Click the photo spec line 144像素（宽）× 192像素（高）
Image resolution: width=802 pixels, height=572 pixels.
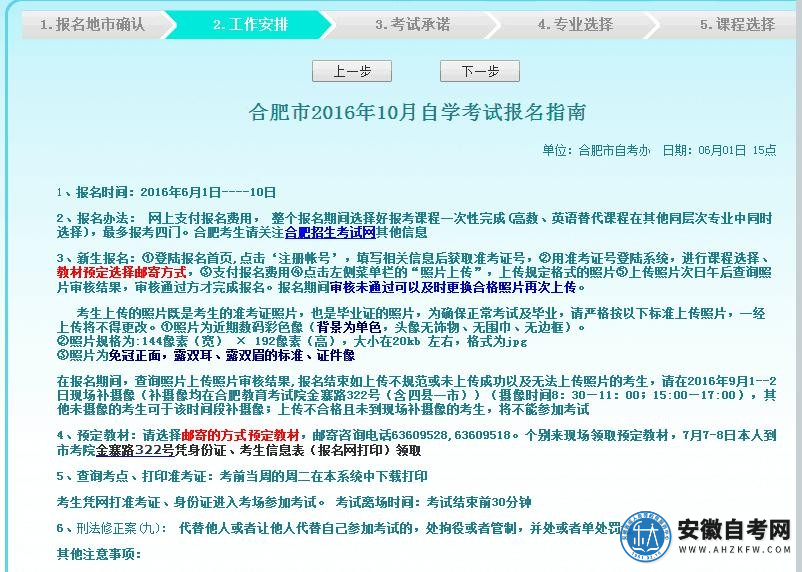(239, 341)
